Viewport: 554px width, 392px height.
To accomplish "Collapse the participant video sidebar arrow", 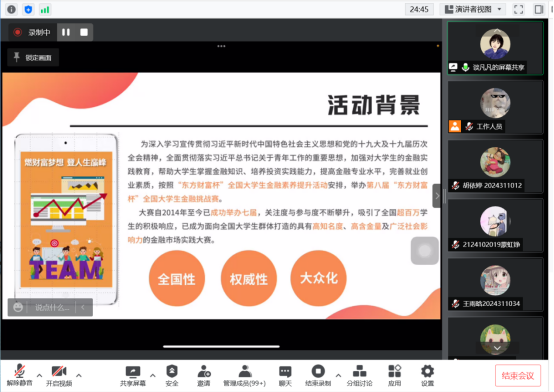I will (x=437, y=196).
